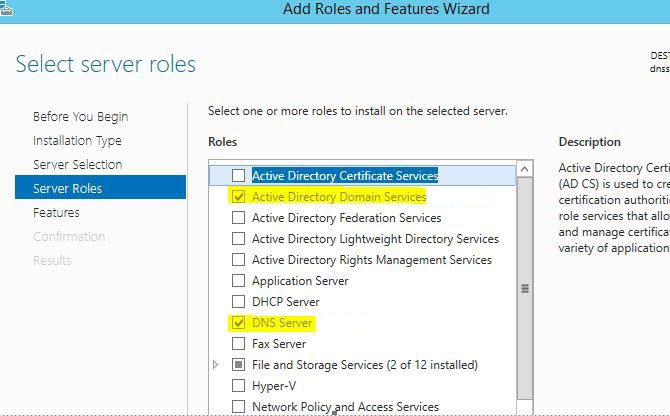Tick Active Directory Lightweight Directory Services
The width and height of the screenshot is (670, 416).
click(x=238, y=238)
